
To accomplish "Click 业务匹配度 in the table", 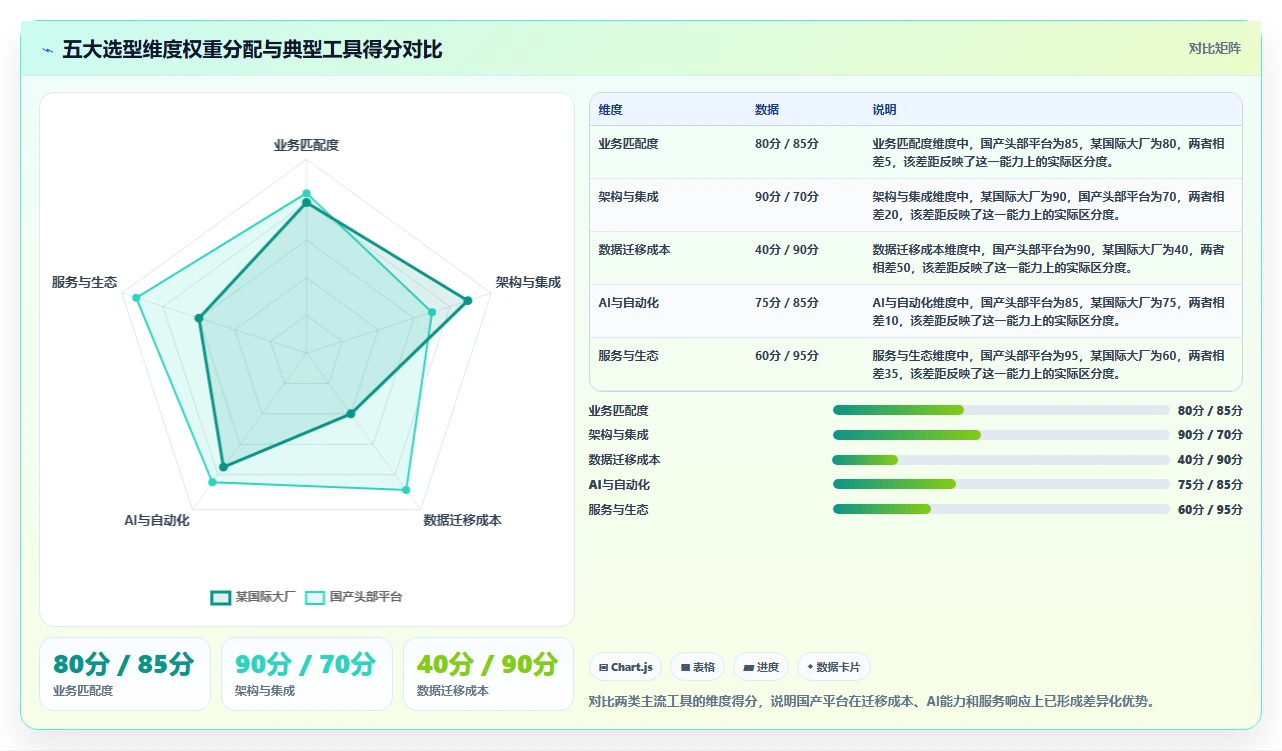I will coord(628,144).
